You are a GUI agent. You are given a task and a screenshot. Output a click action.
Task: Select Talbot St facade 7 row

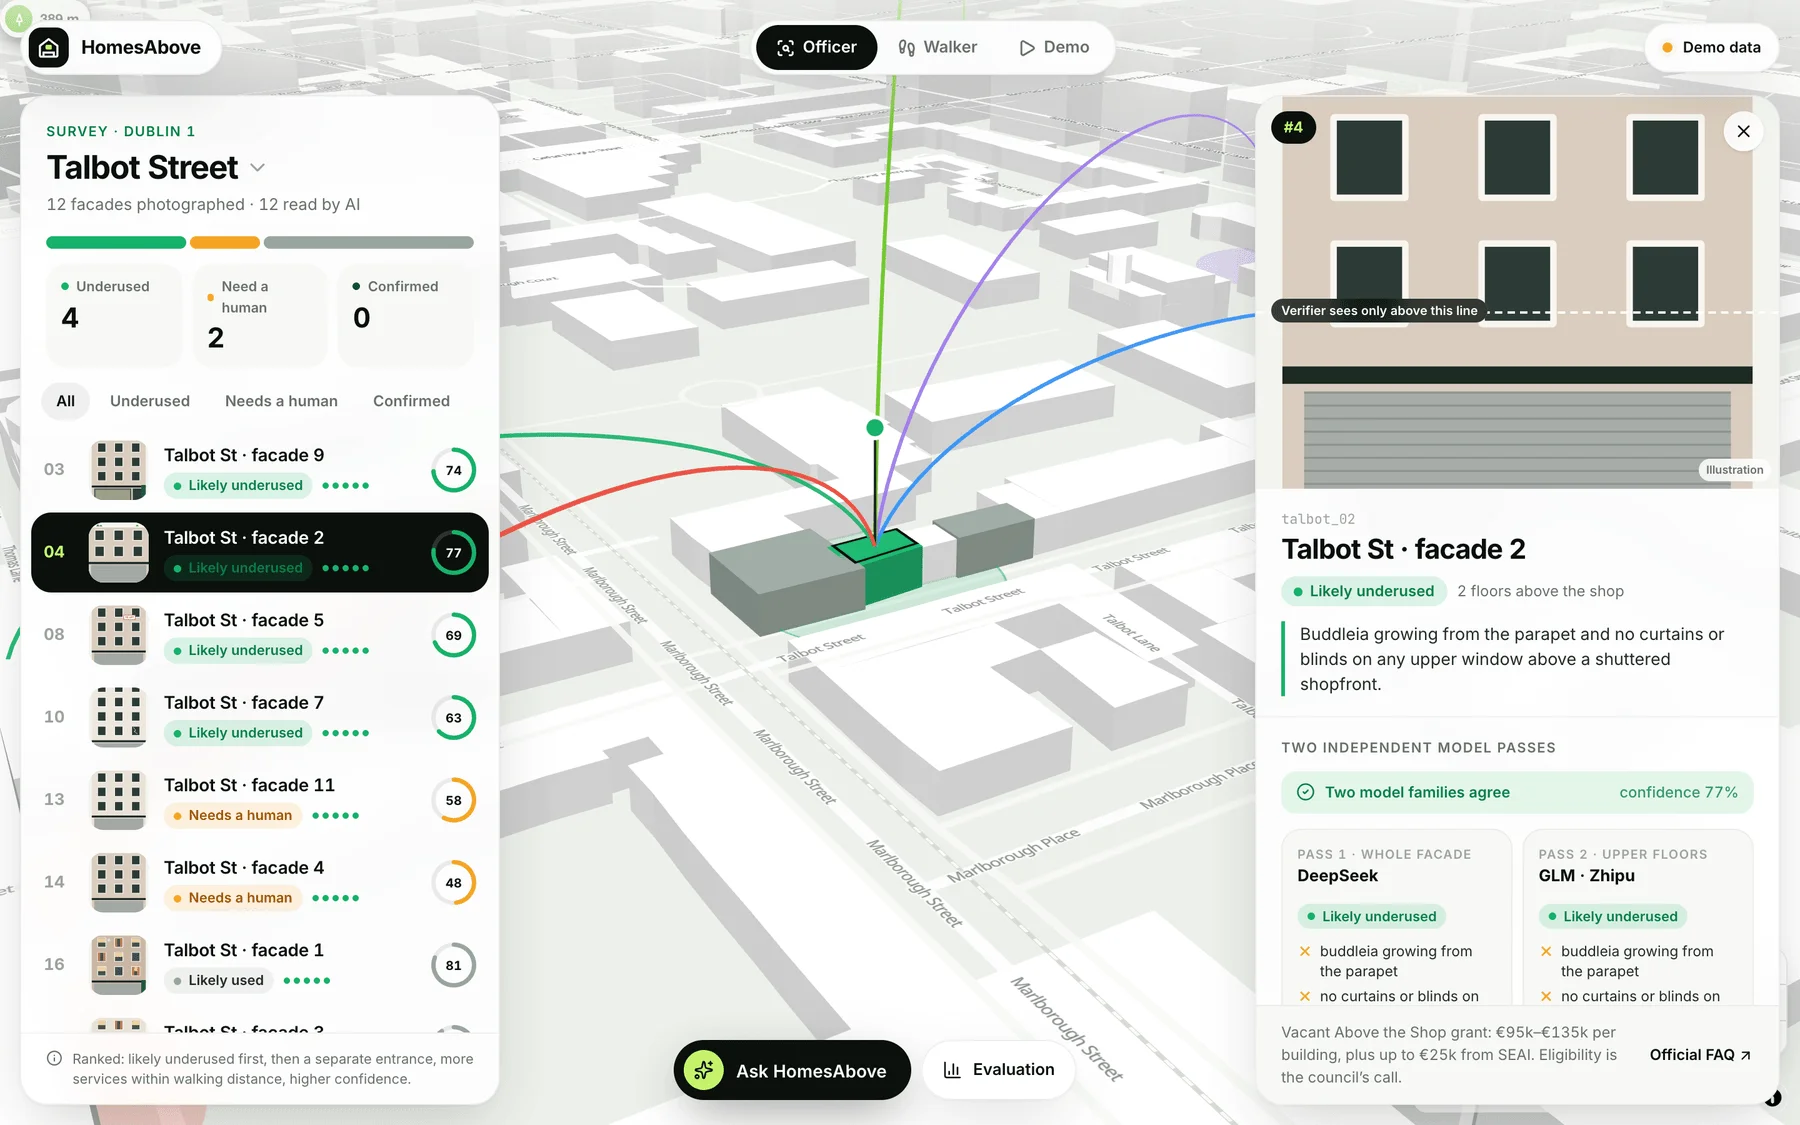point(260,718)
